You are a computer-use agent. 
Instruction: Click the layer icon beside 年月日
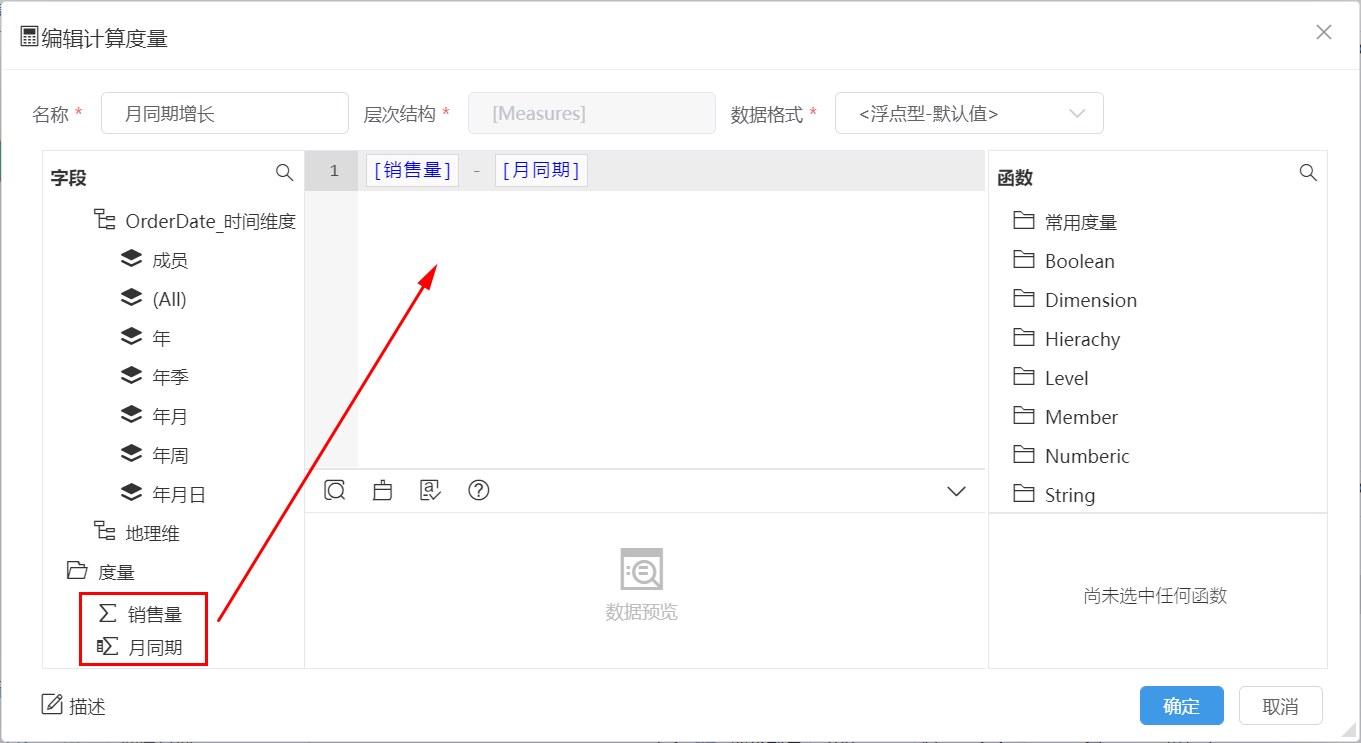click(x=131, y=493)
